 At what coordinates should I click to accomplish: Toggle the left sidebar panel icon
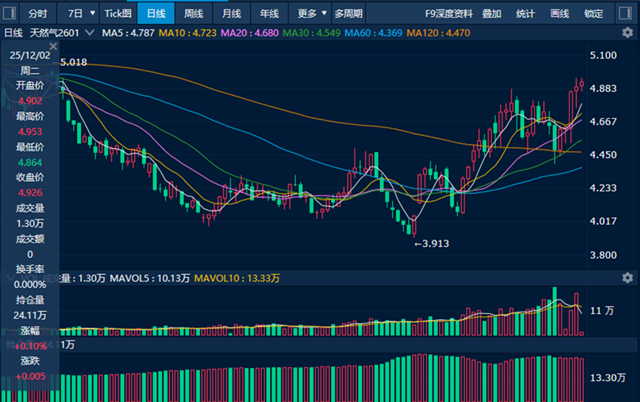click(x=9, y=13)
